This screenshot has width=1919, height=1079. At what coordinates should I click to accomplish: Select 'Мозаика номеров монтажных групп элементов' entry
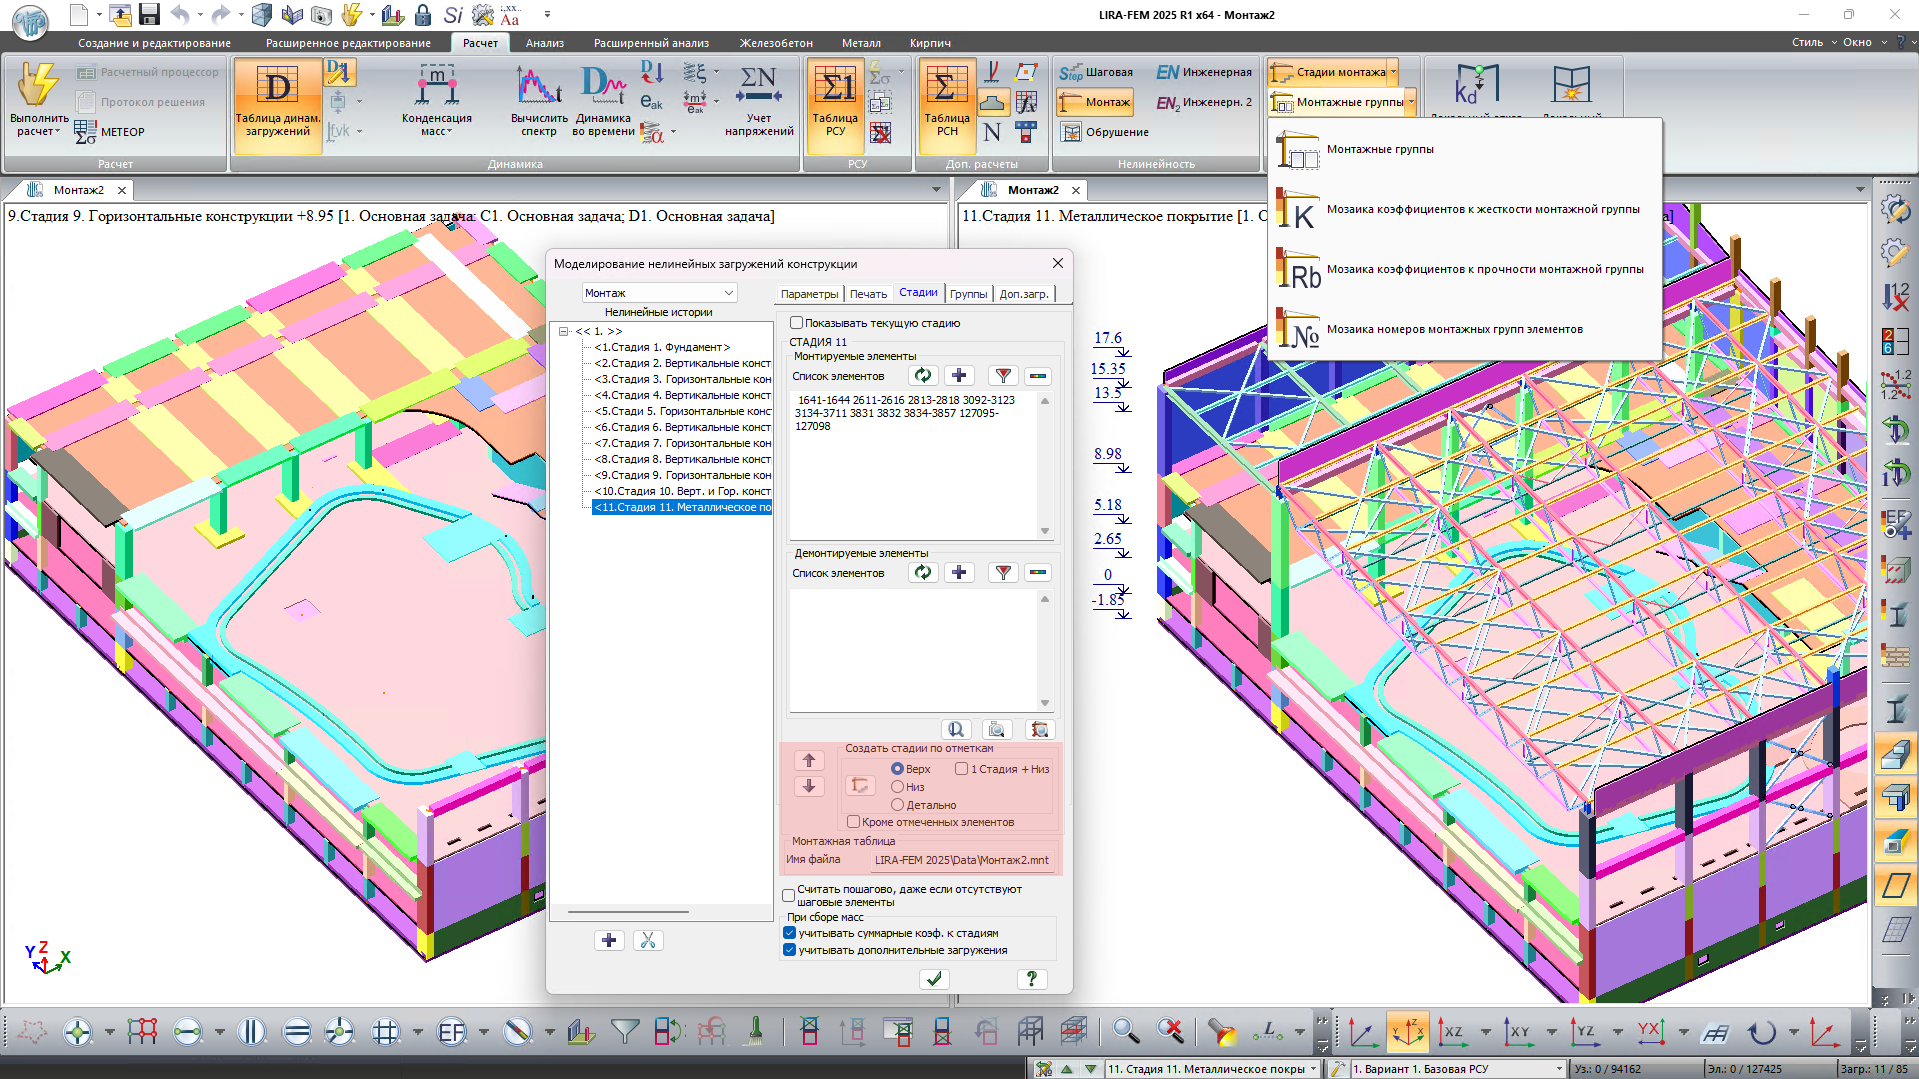pos(1454,329)
